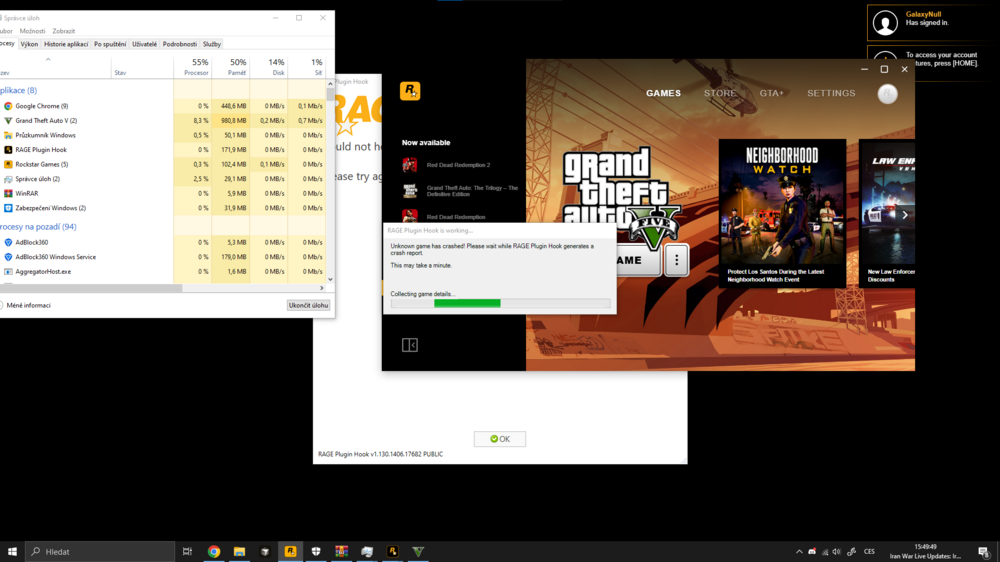Switch to the STORE tab
Viewport: 1000px width, 562px height.
(719, 94)
